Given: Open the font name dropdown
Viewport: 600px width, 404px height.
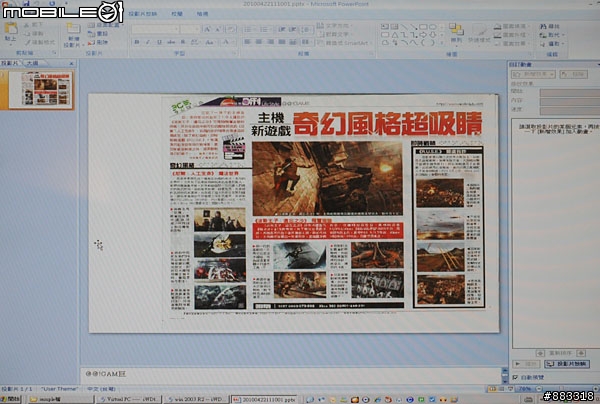Looking at the screenshot, I should pos(176,29).
